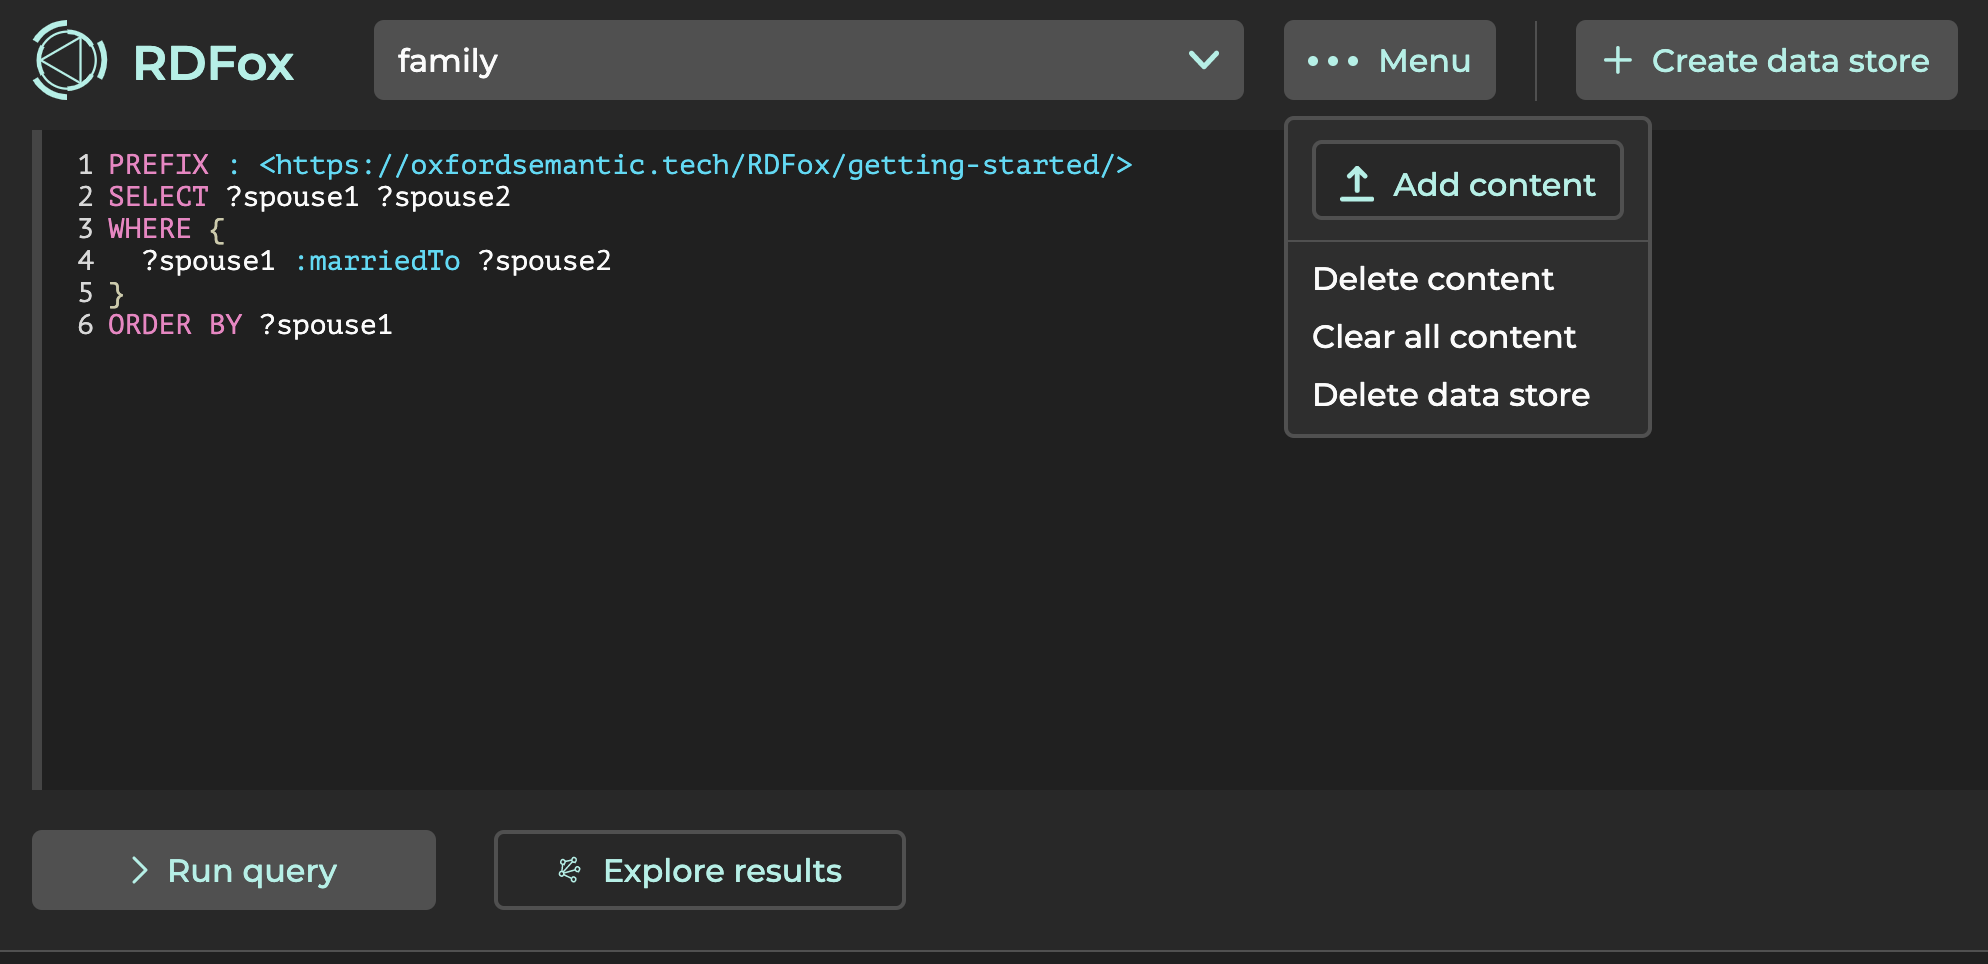1988x964 pixels.
Task: Run the SPARQL query
Action: pyautogui.click(x=234, y=870)
